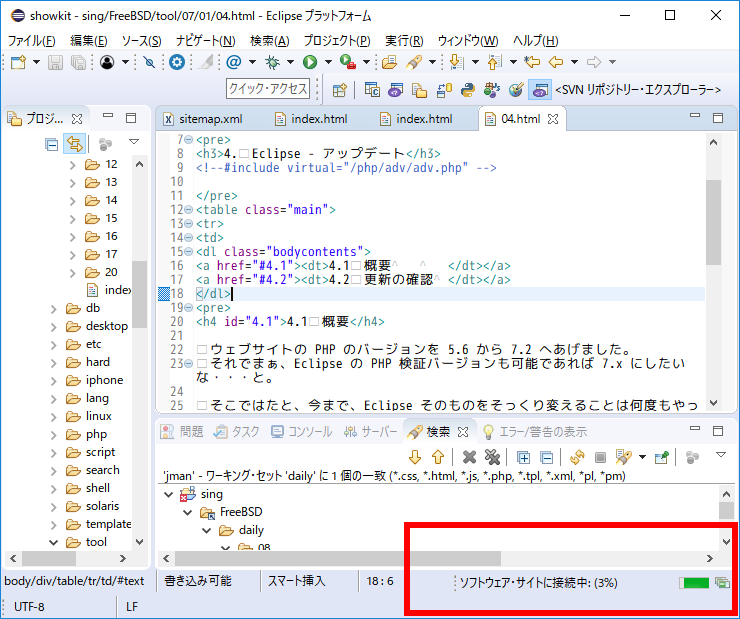Screen dimensions: 740x619
Task: Maximize the editor area
Action: 718,117
